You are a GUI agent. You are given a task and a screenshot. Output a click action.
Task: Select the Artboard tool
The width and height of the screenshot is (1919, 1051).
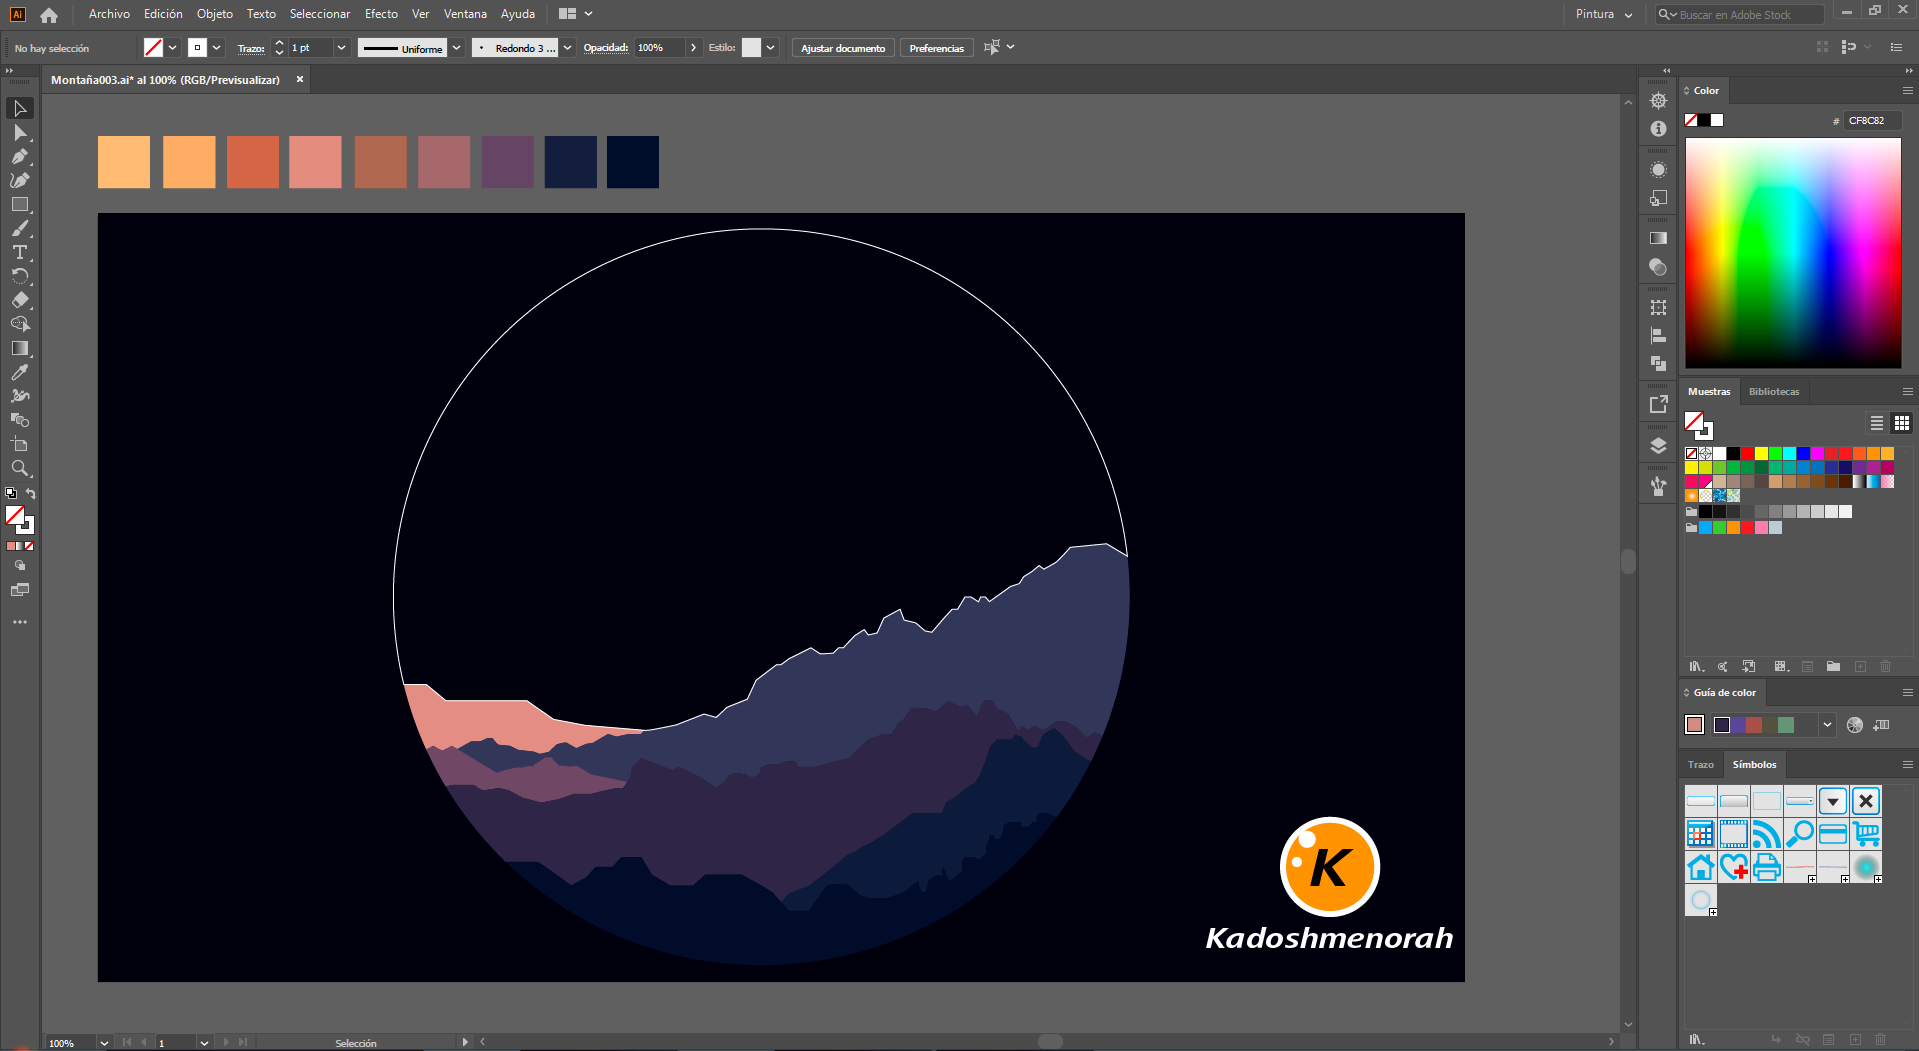pos(20,444)
